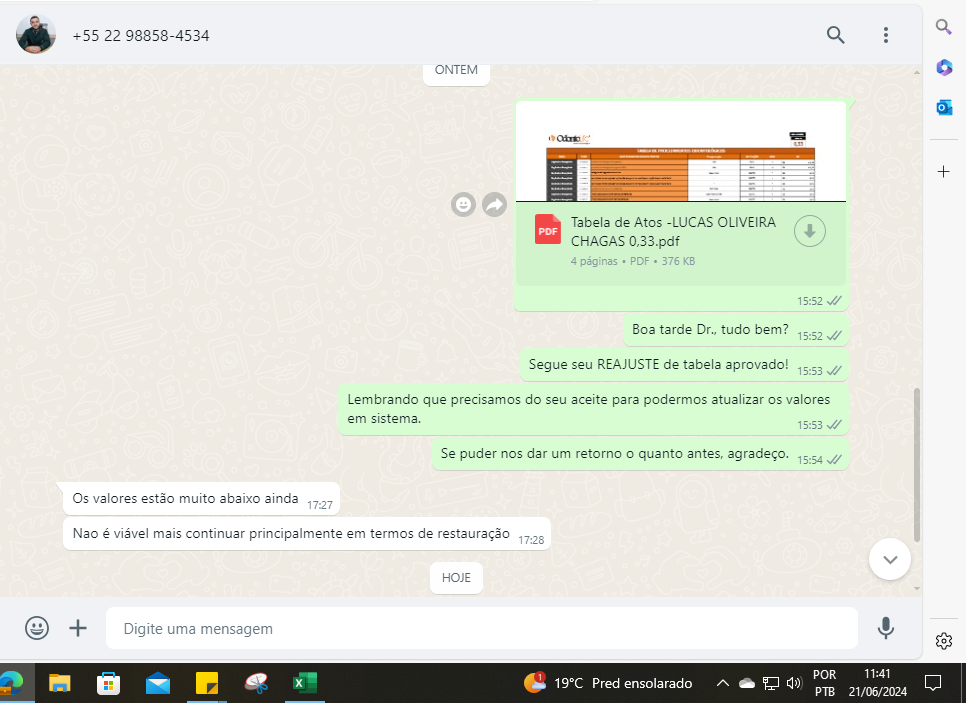Click the chat vertical scrollbar
The height and width of the screenshot is (703, 966).
(x=917, y=465)
